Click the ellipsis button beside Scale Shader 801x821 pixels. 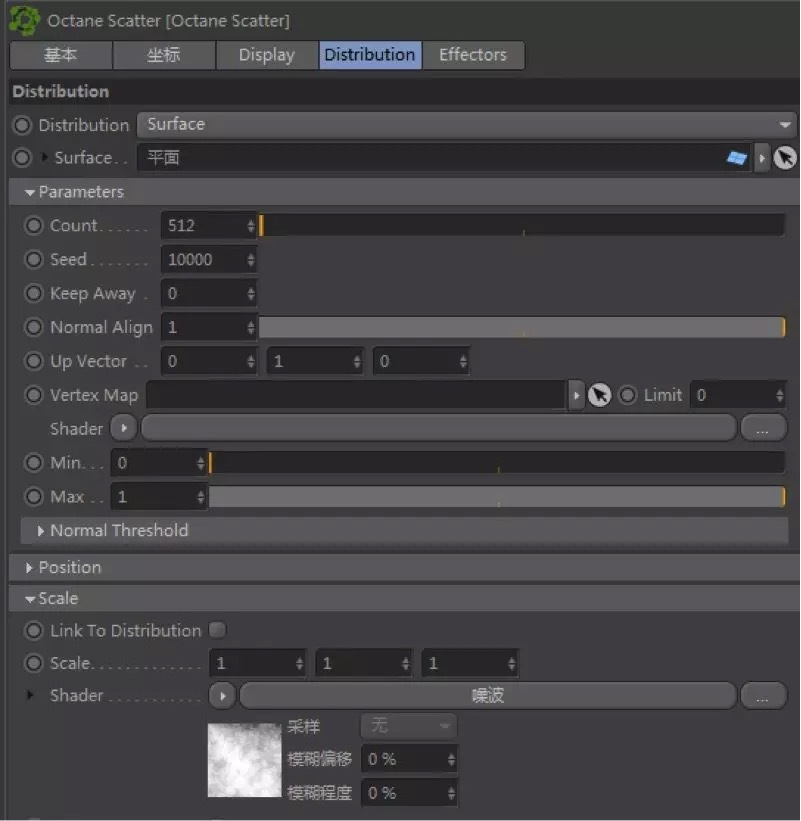click(x=763, y=695)
